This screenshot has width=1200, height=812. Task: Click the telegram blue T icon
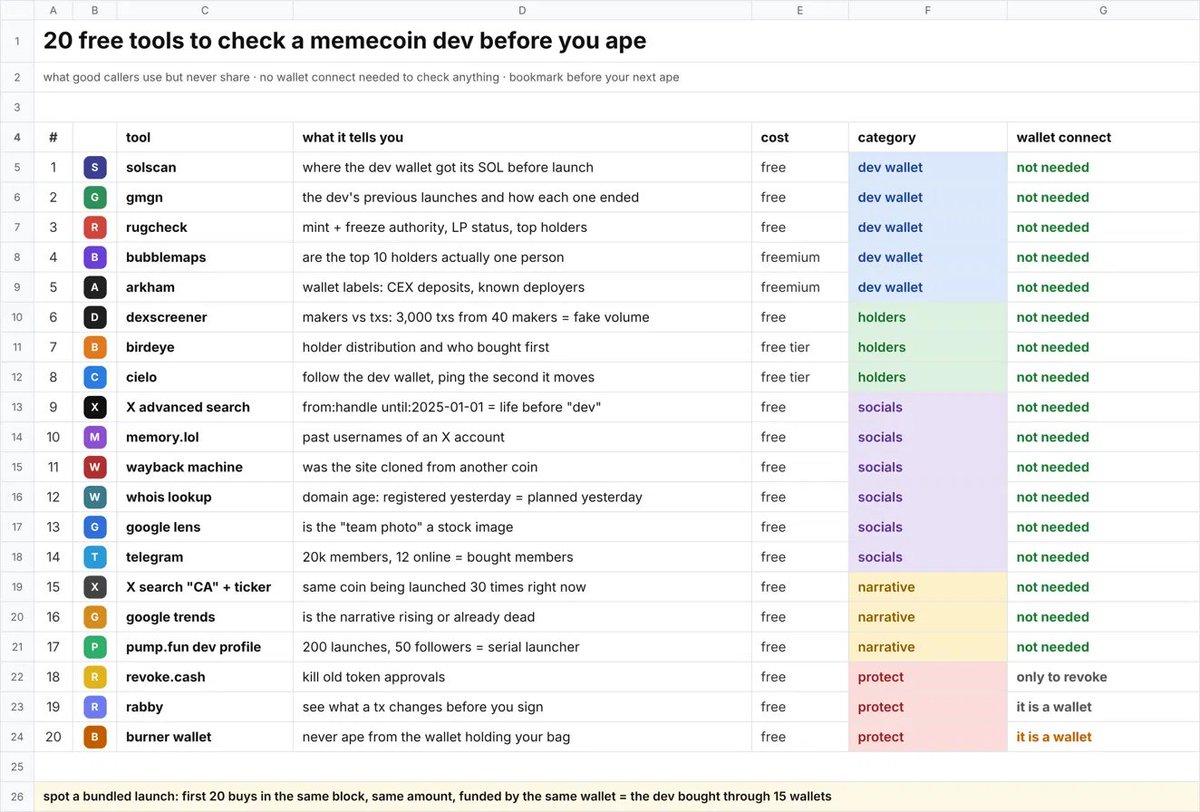tap(95, 557)
